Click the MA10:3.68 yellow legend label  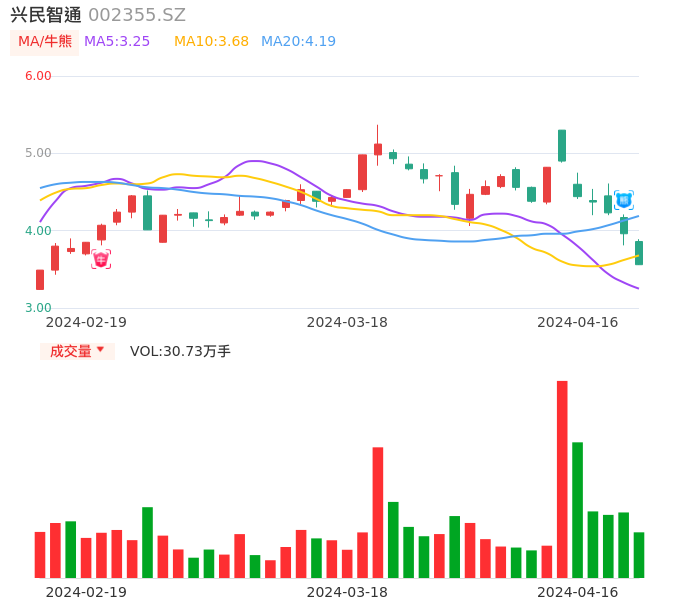[211, 42]
